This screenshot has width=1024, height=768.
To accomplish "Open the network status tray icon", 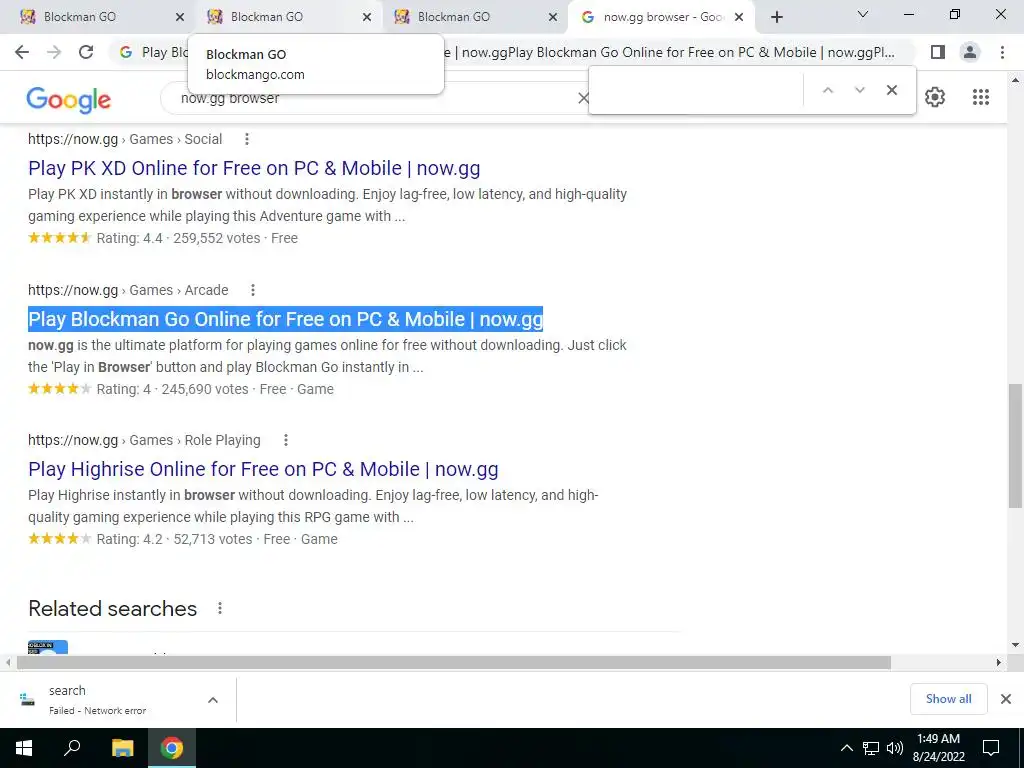I will [x=871, y=748].
